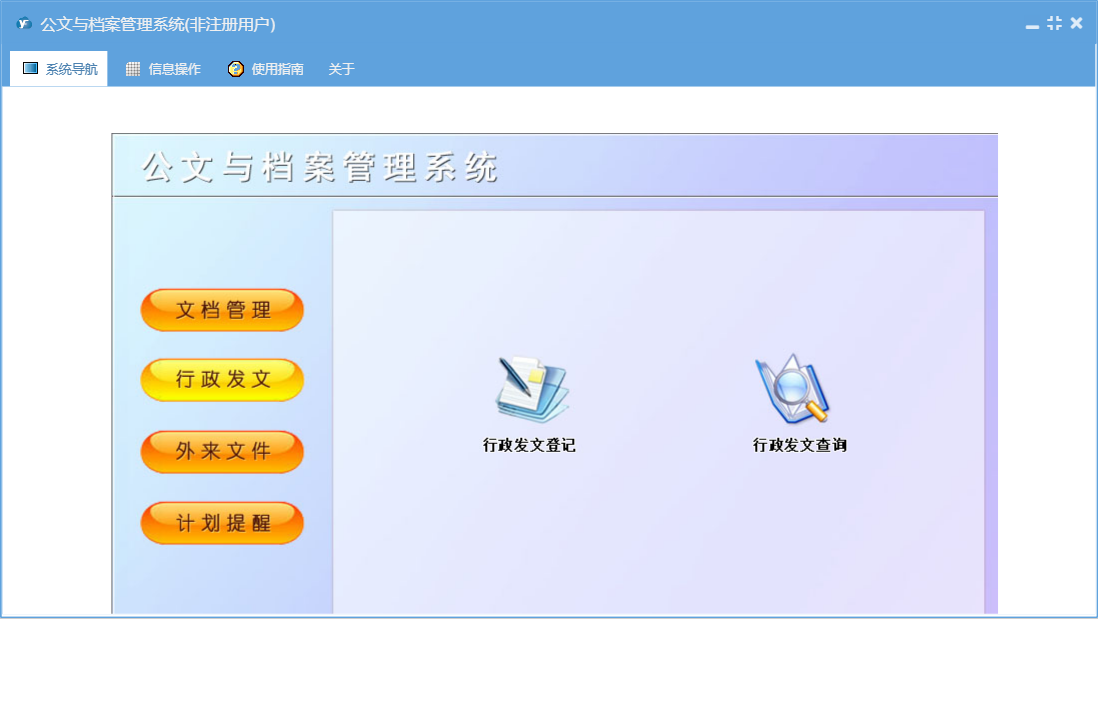The image size is (1098, 728).
Task: Click the 行政发文登记 label
Action: click(x=529, y=445)
